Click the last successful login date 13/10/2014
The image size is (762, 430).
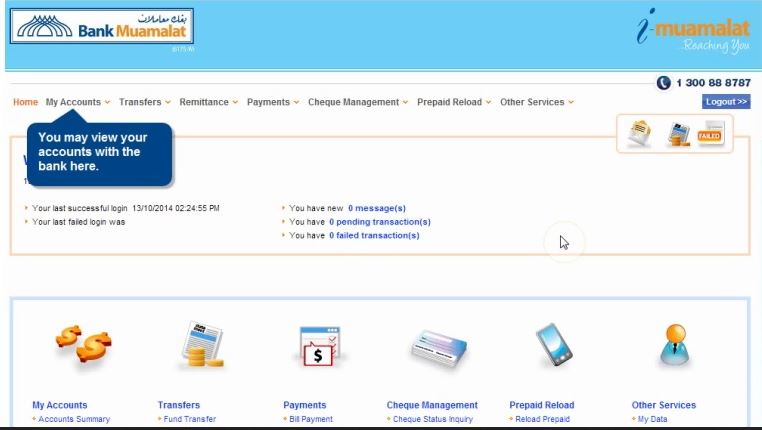(175, 208)
